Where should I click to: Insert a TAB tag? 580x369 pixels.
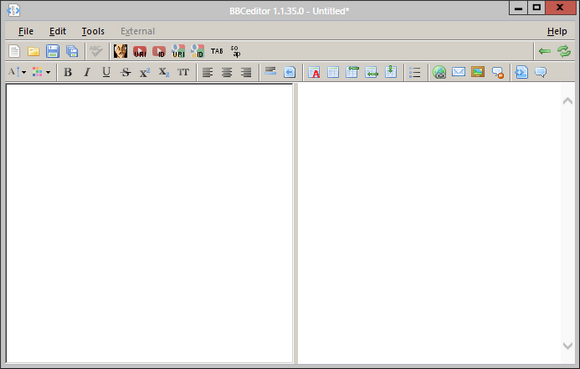tap(217, 51)
